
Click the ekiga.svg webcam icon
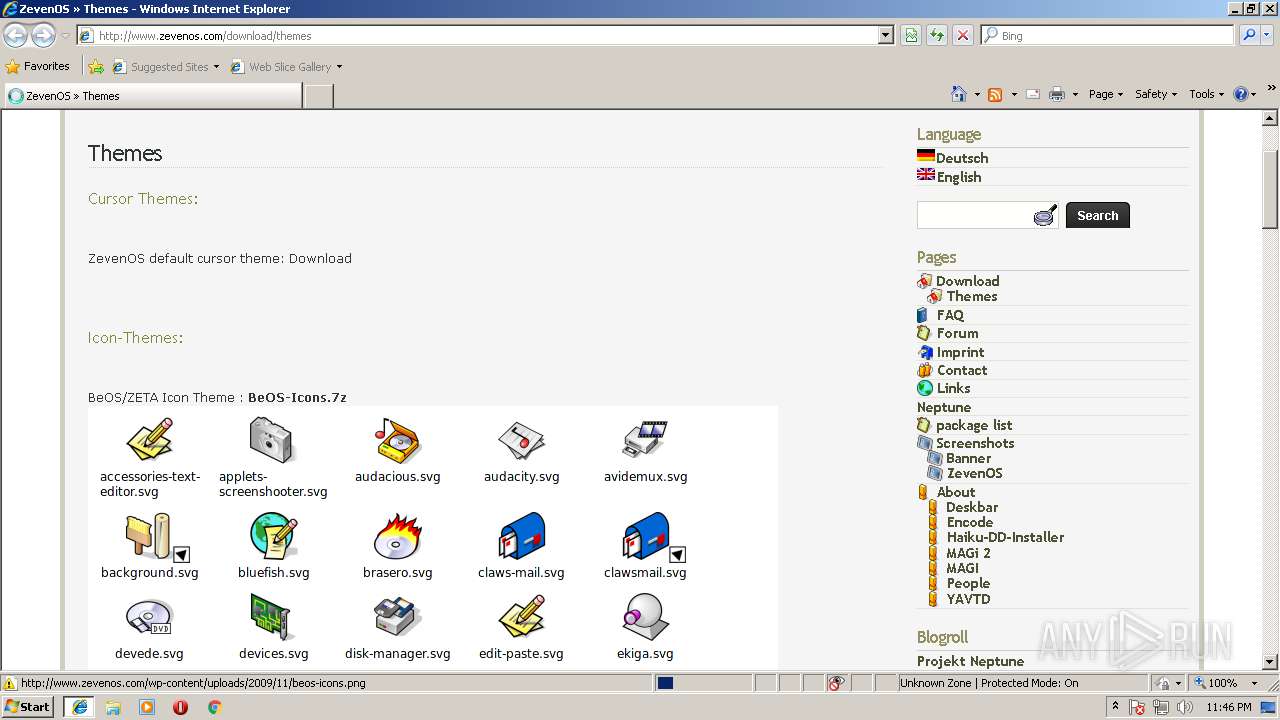coord(645,617)
